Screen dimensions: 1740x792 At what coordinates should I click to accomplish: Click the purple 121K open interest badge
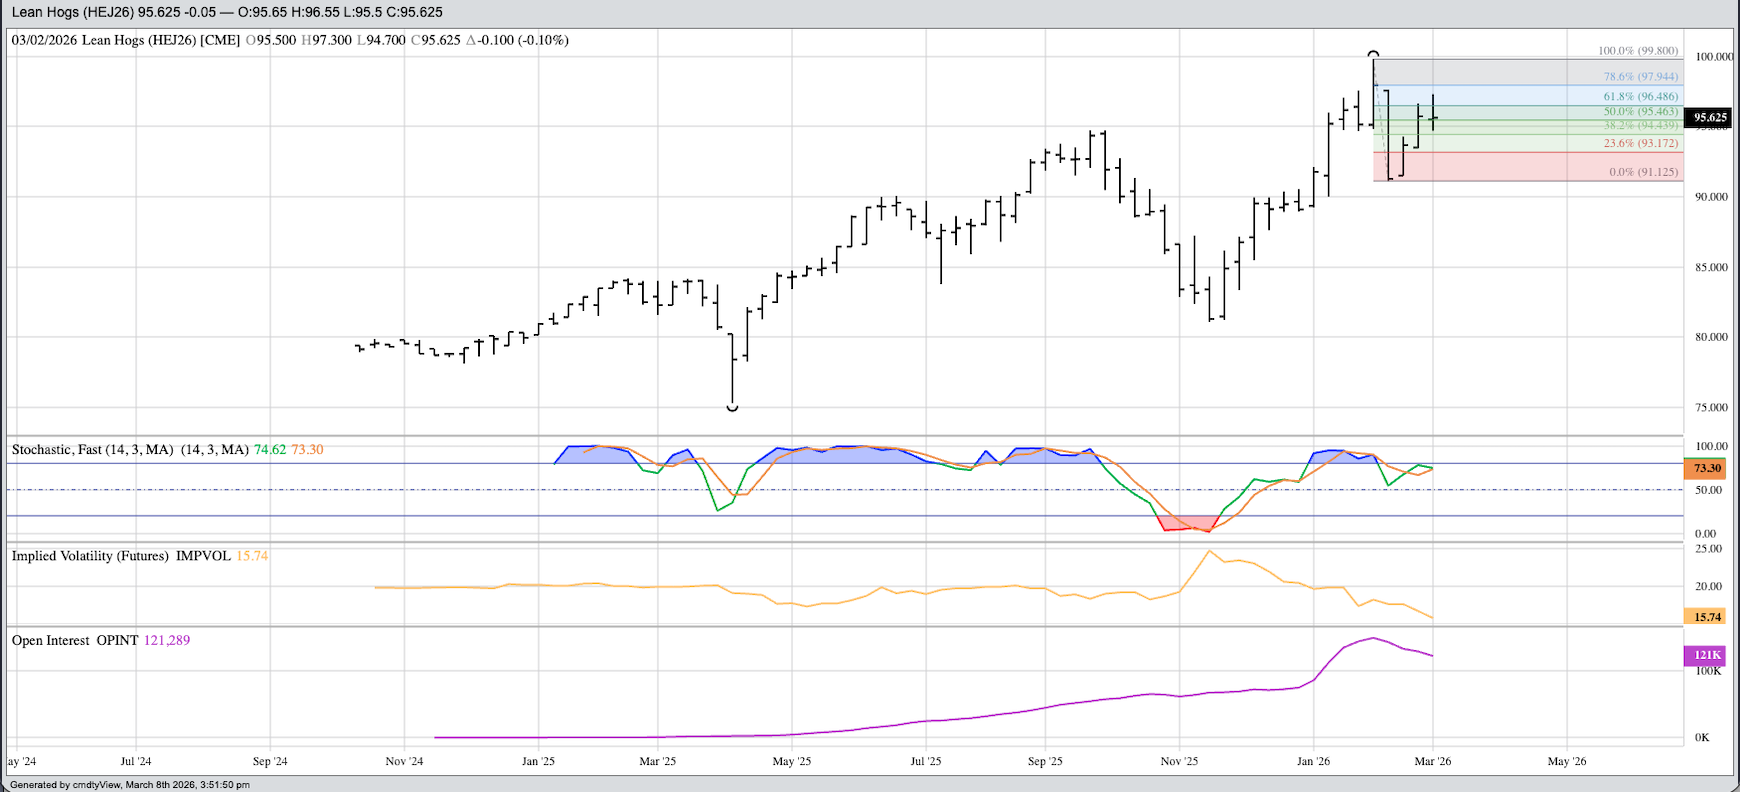coord(1707,655)
